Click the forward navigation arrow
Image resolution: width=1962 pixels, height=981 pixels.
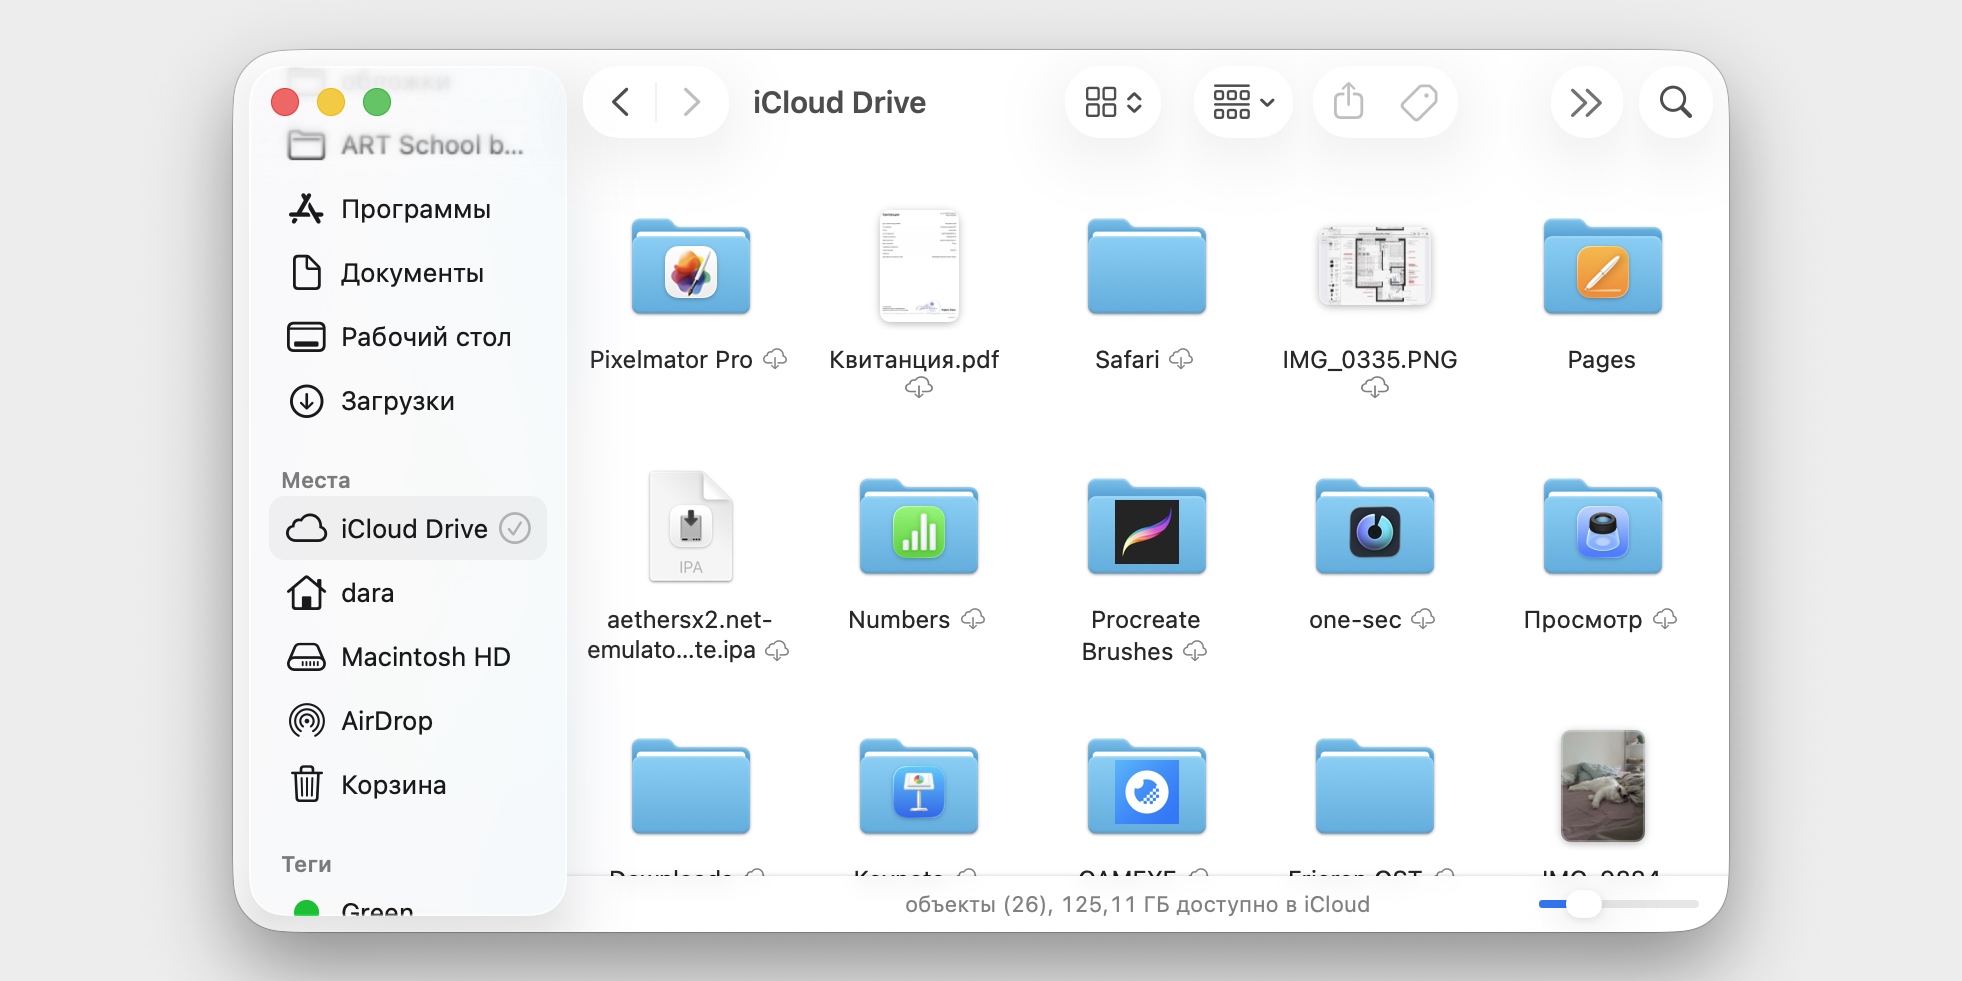tap(691, 101)
